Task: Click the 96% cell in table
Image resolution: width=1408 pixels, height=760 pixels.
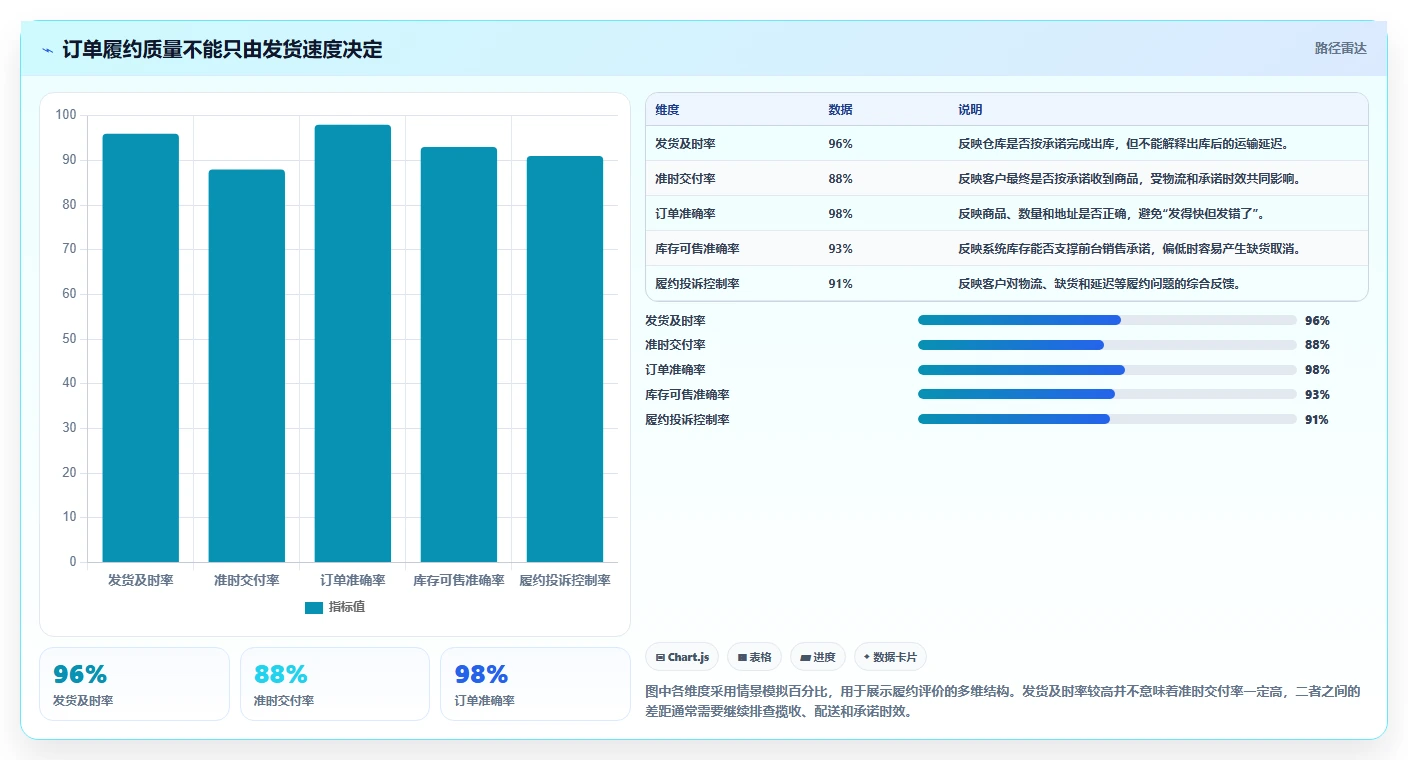Action: click(x=841, y=144)
